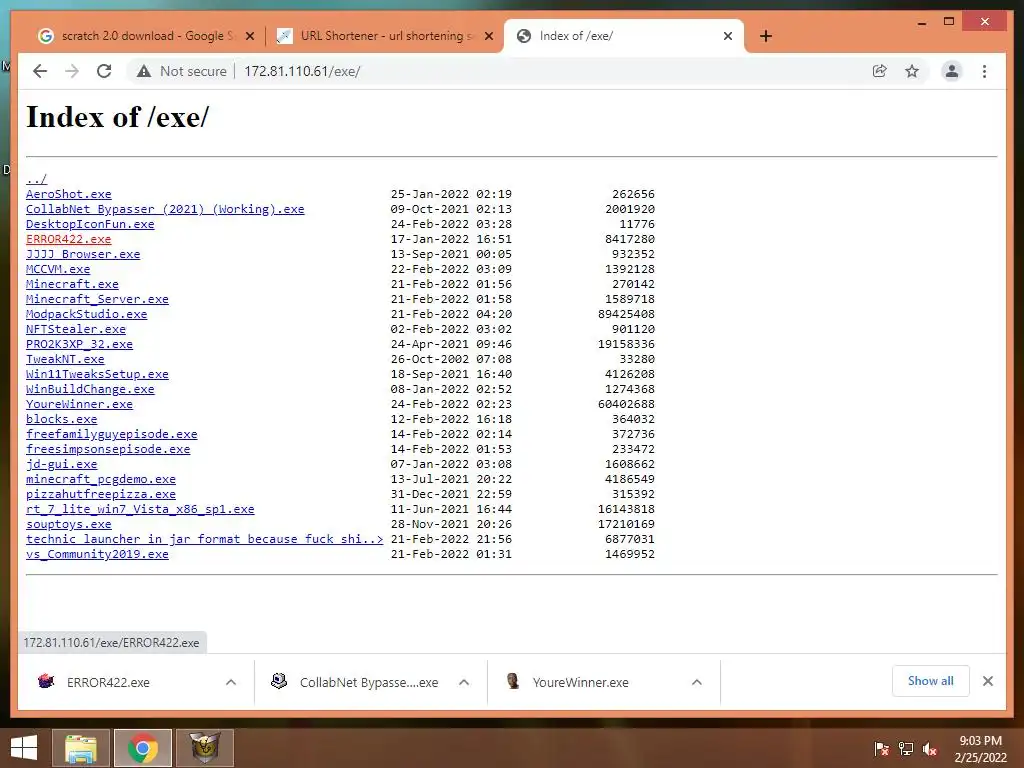Open vs_Community2019.exe link

97,554
